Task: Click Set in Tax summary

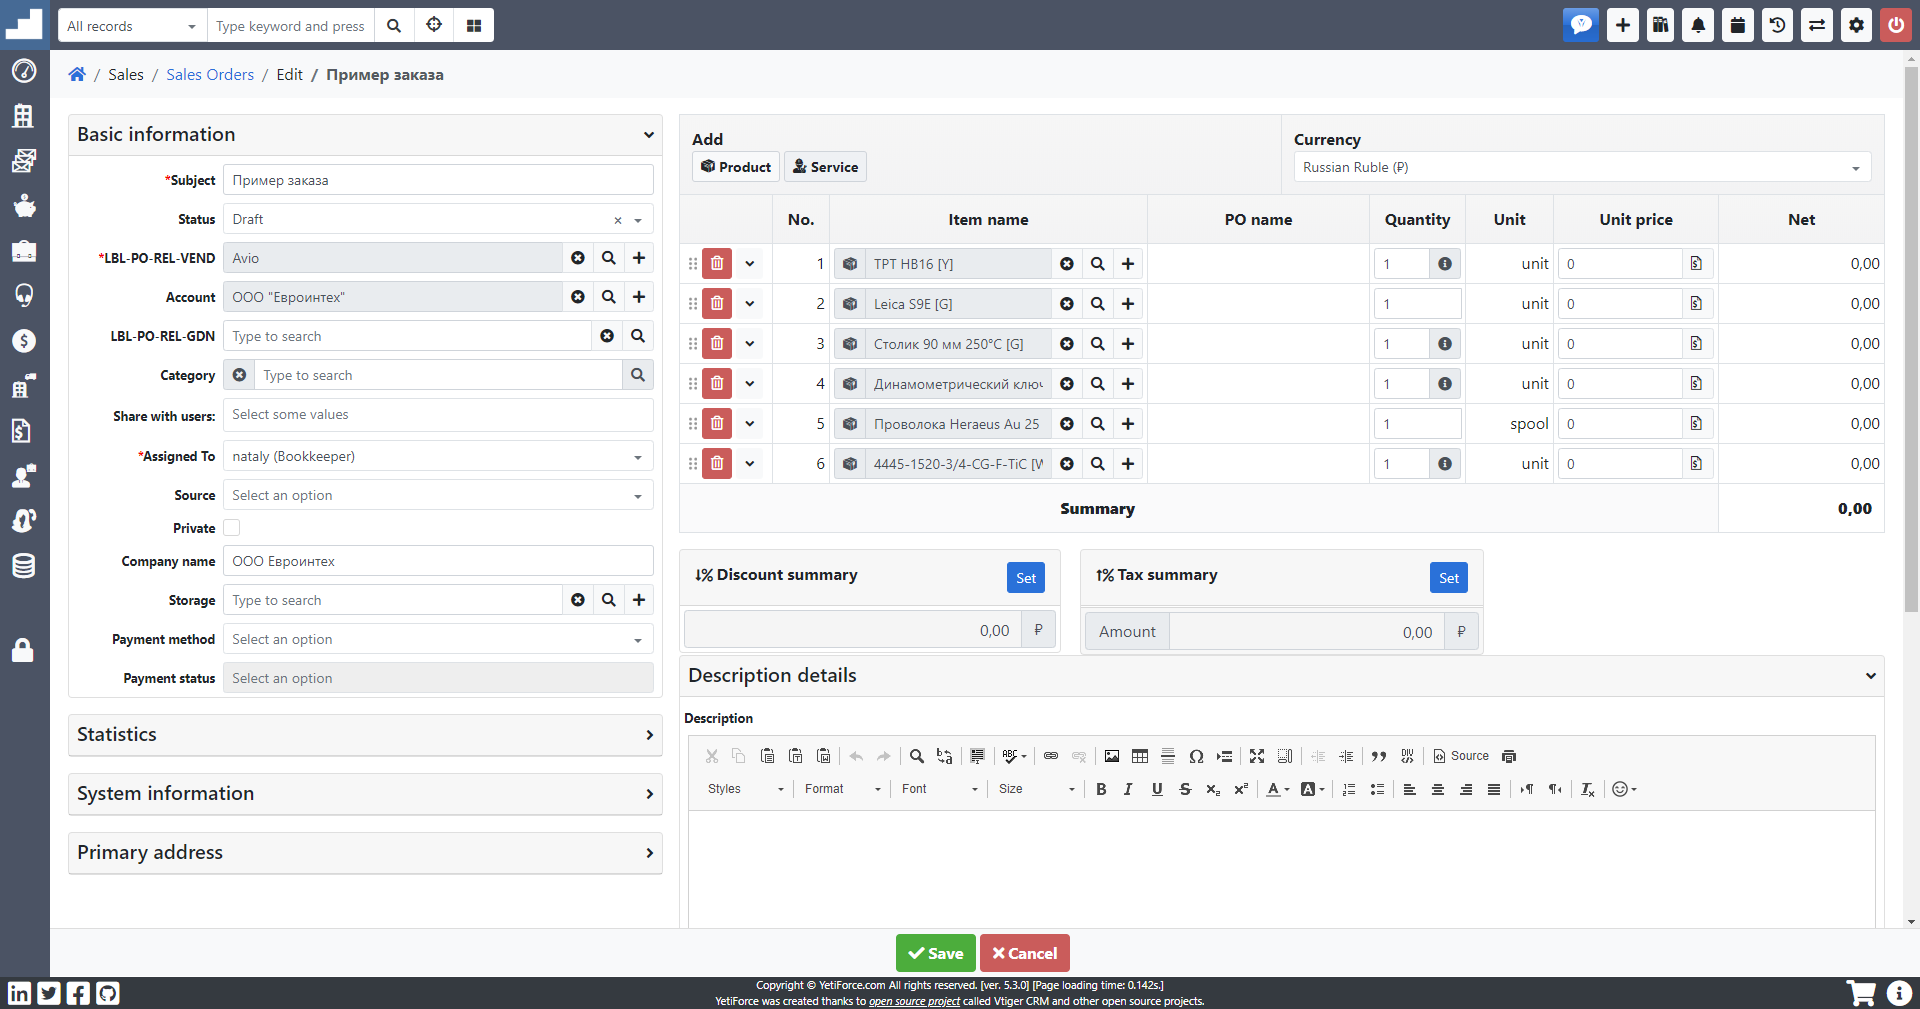Action: (1449, 578)
